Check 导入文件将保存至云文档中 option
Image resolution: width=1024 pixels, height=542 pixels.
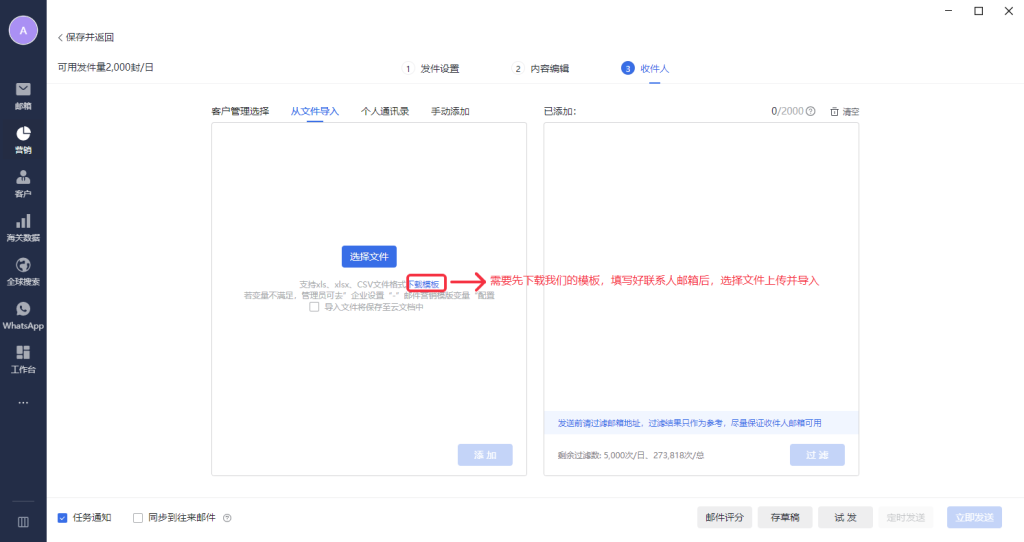pos(314,308)
